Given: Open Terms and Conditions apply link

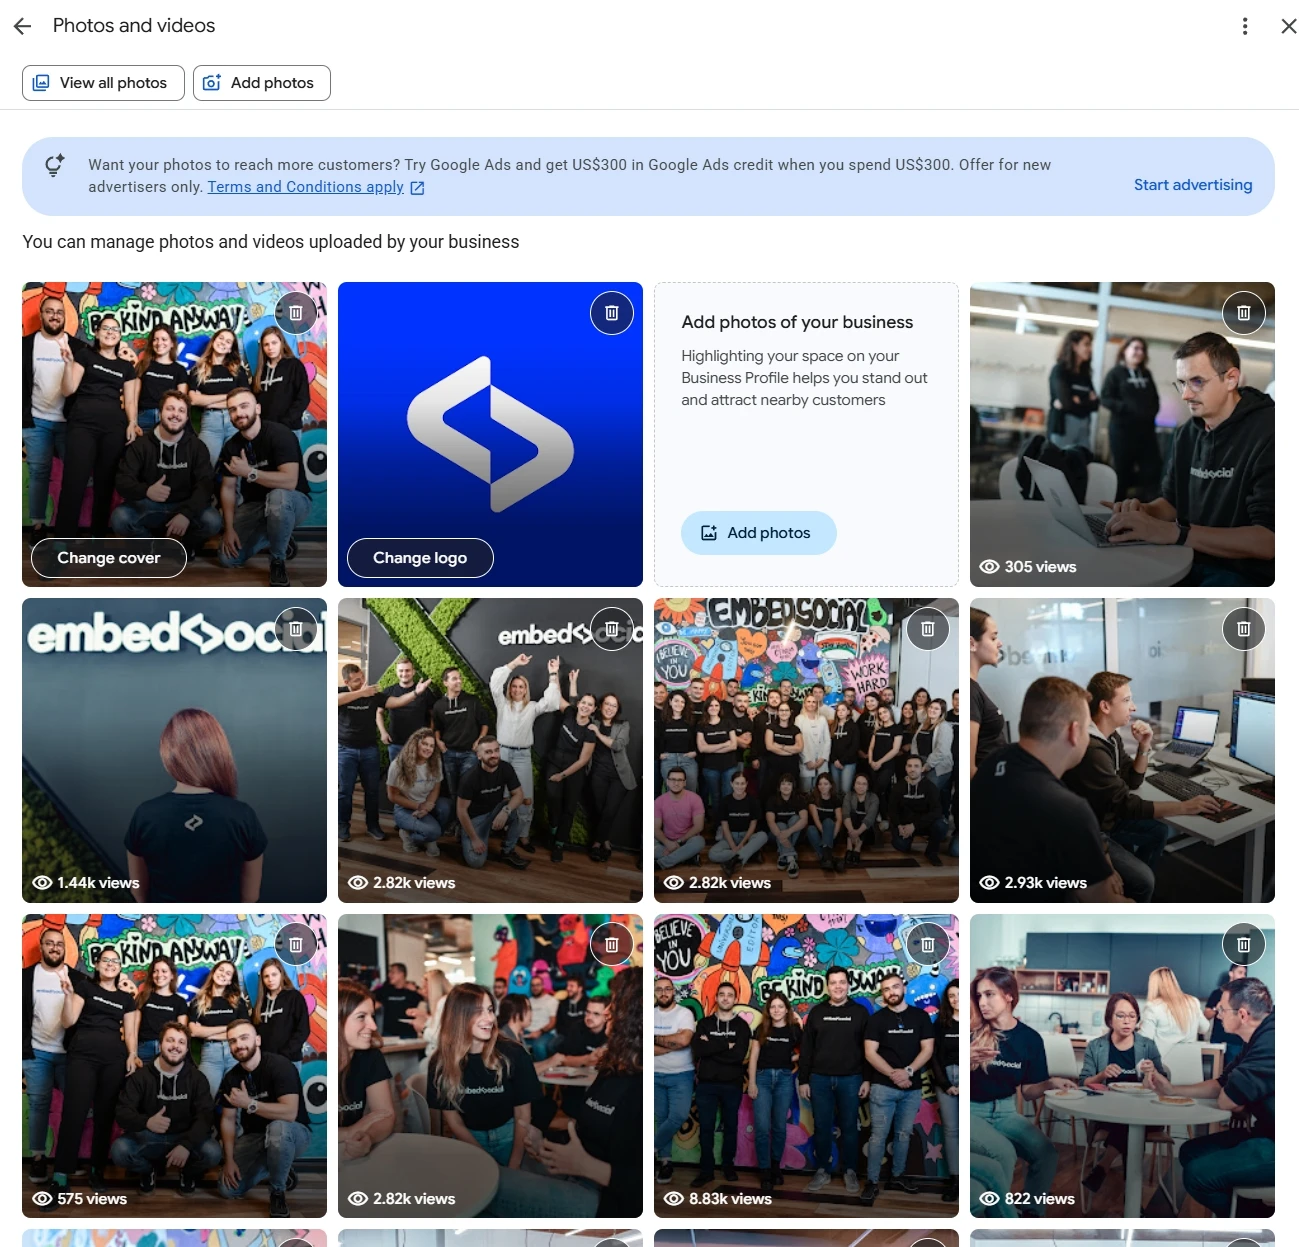Looking at the screenshot, I should click(x=306, y=187).
